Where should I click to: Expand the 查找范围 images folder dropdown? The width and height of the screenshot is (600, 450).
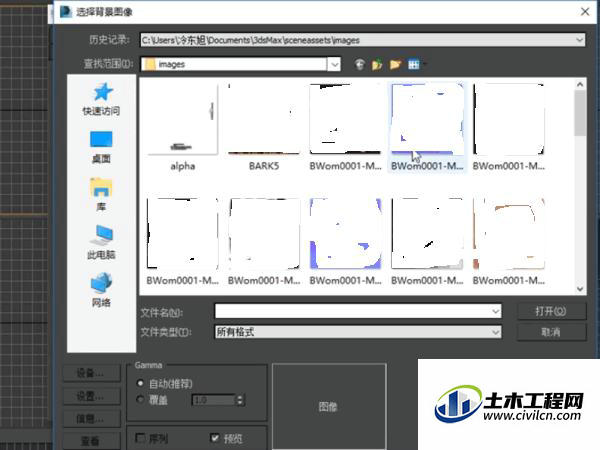click(334, 64)
